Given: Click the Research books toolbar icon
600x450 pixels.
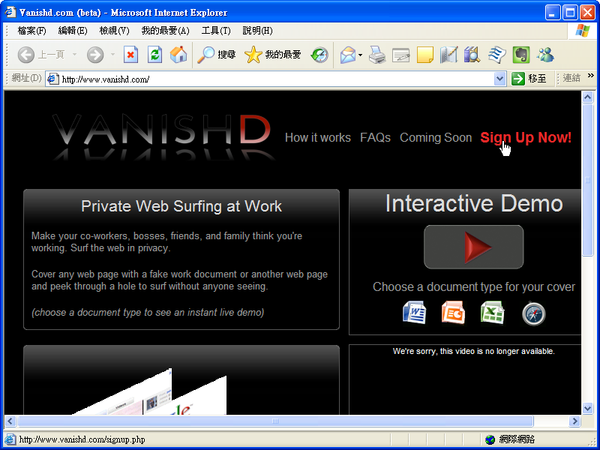Looking at the screenshot, I should tap(472, 55).
